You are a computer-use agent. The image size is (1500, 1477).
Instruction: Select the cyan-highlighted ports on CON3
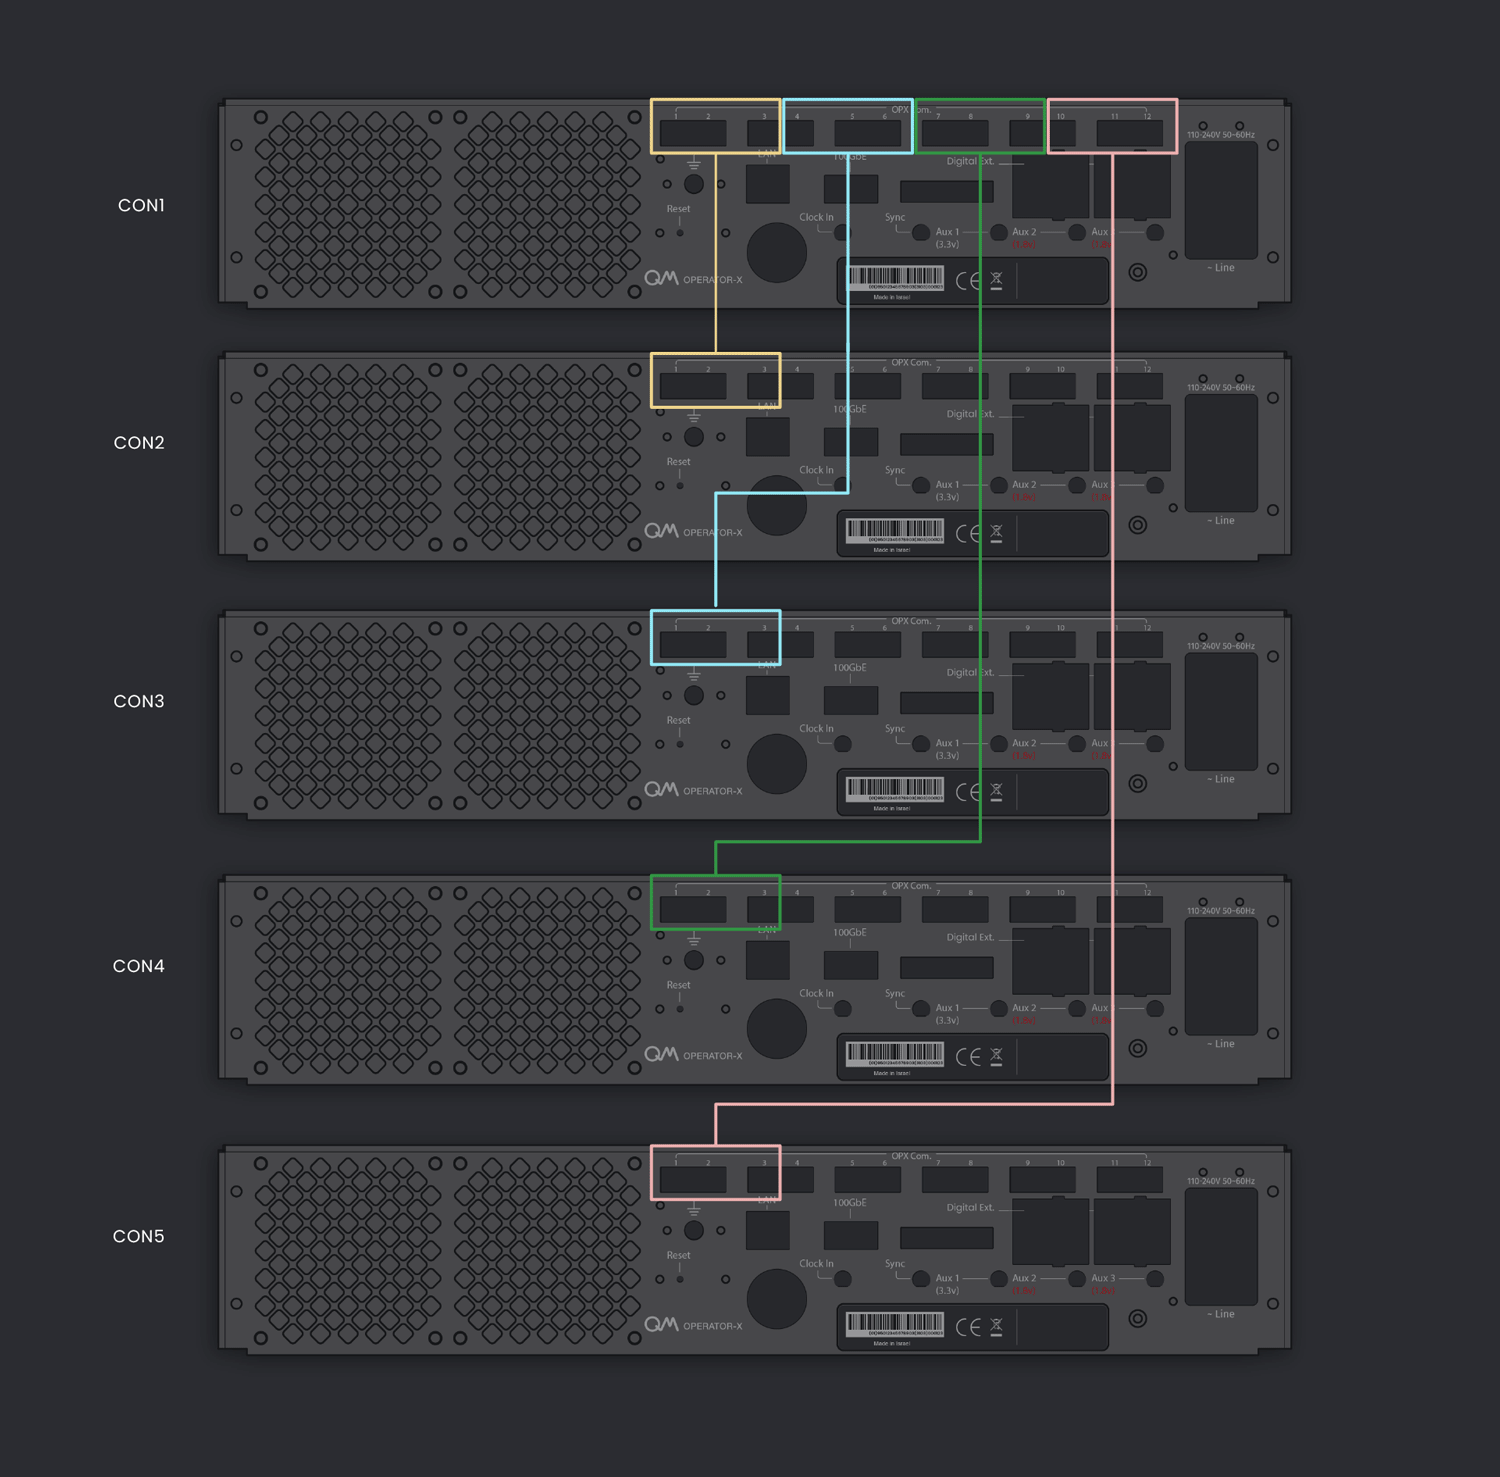click(715, 637)
